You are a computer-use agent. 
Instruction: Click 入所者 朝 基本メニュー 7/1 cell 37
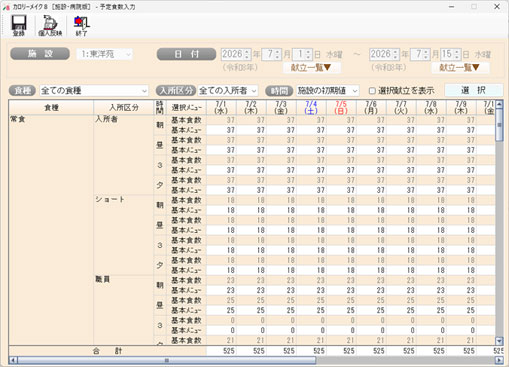coord(221,130)
